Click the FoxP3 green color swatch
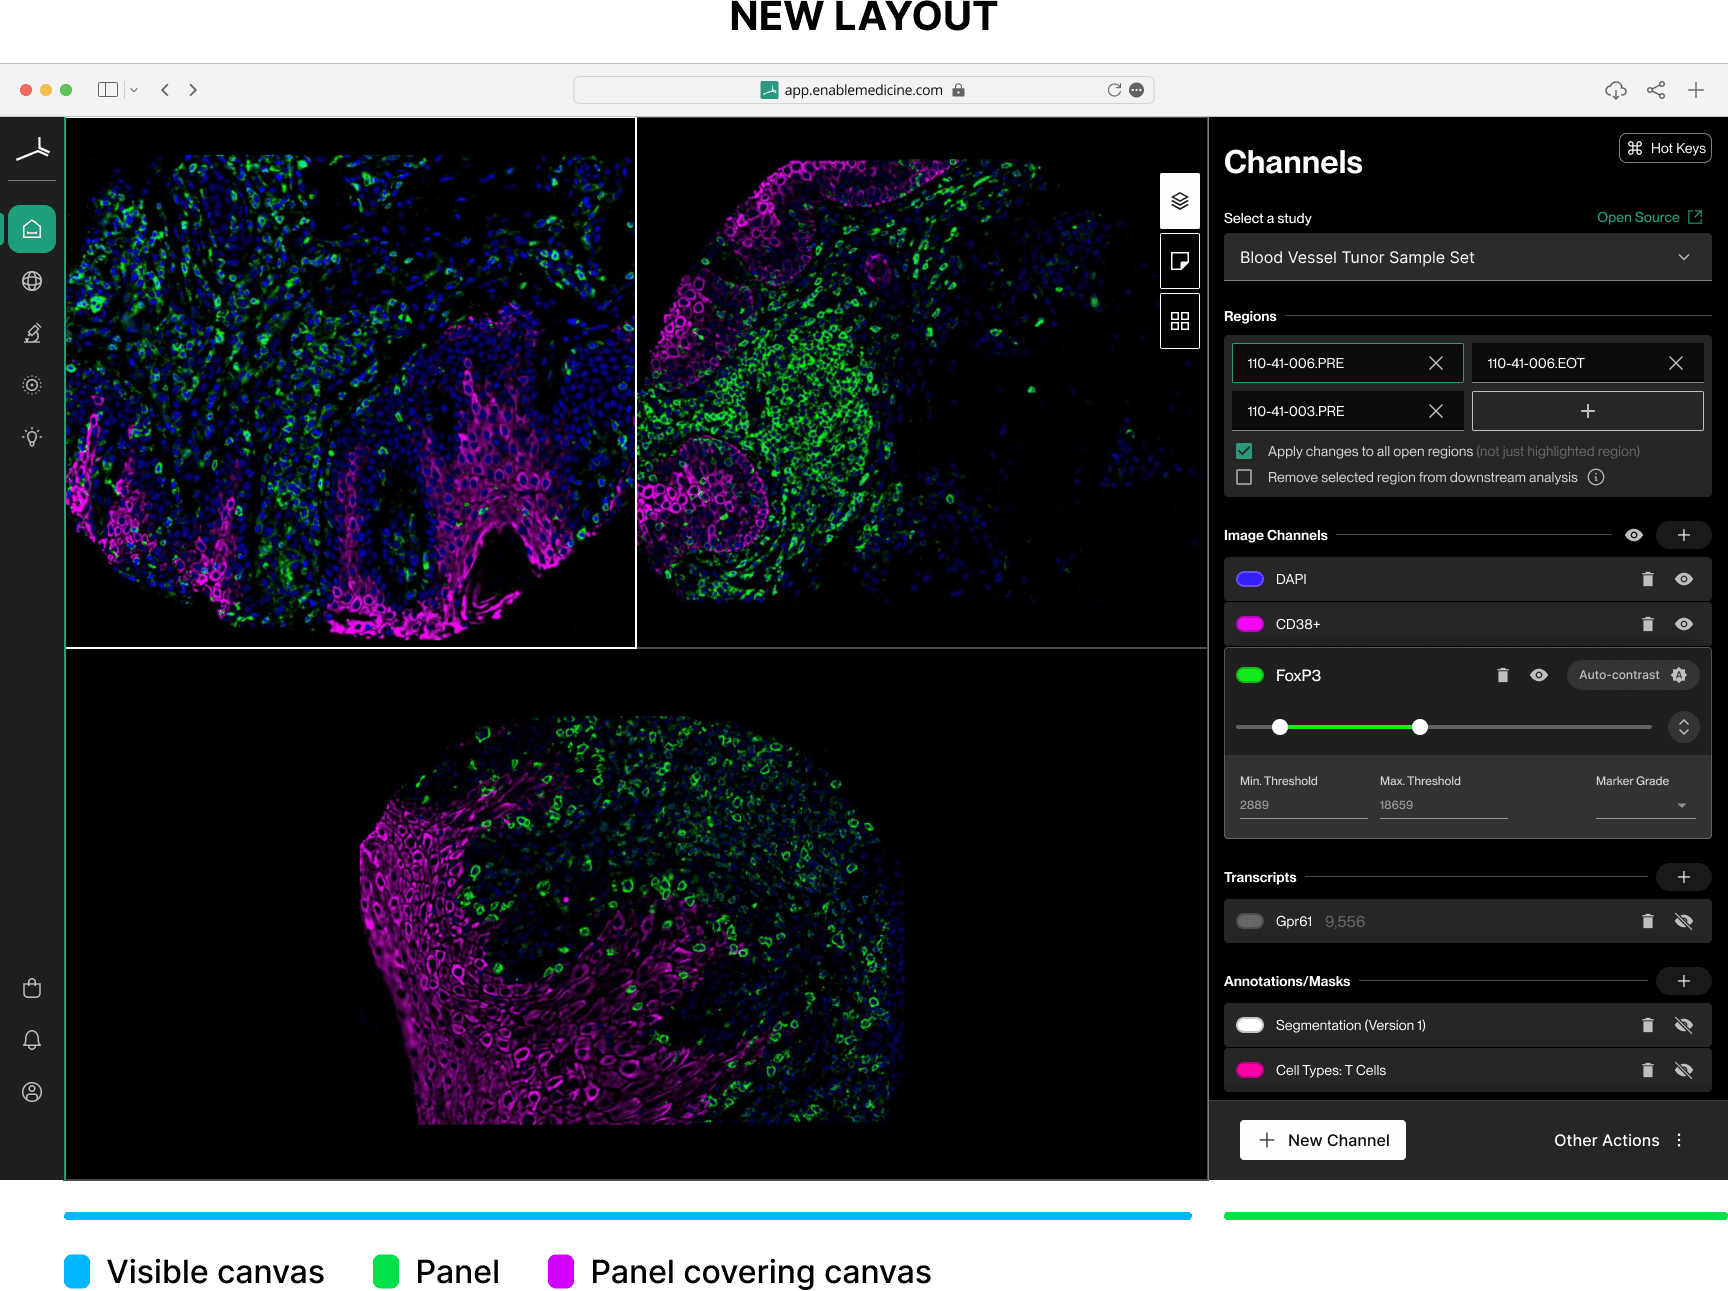 click(1250, 675)
